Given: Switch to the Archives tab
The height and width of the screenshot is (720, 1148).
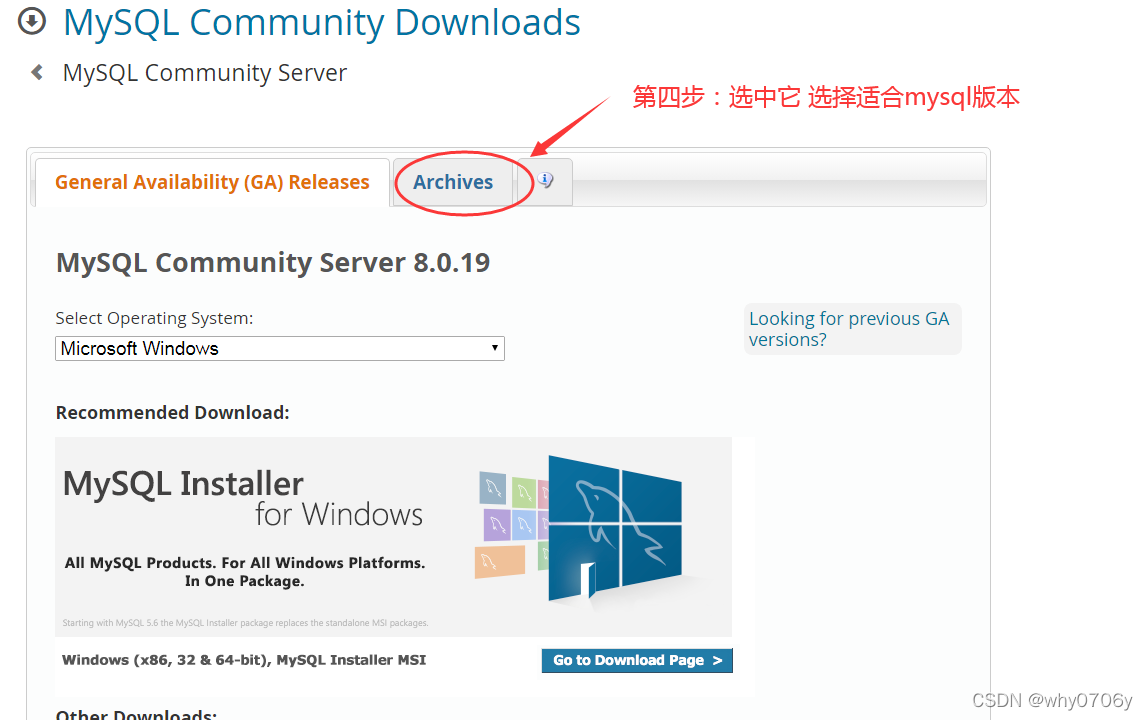Looking at the screenshot, I should [x=453, y=182].
